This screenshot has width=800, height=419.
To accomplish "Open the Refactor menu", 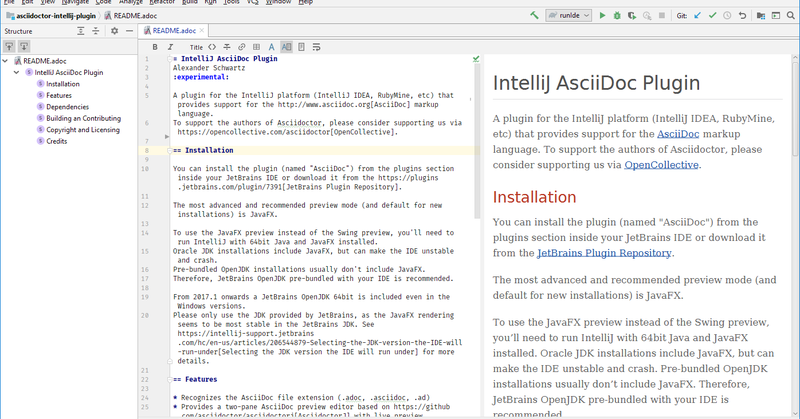I will pos(162,2).
